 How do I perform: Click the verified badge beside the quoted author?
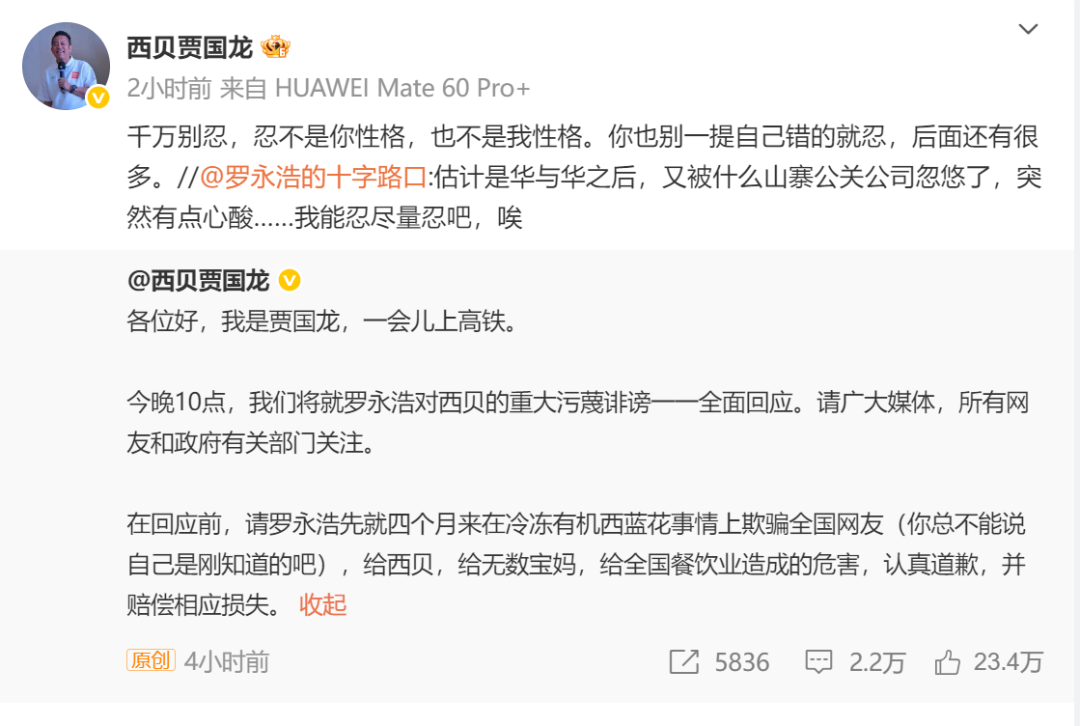point(289,280)
